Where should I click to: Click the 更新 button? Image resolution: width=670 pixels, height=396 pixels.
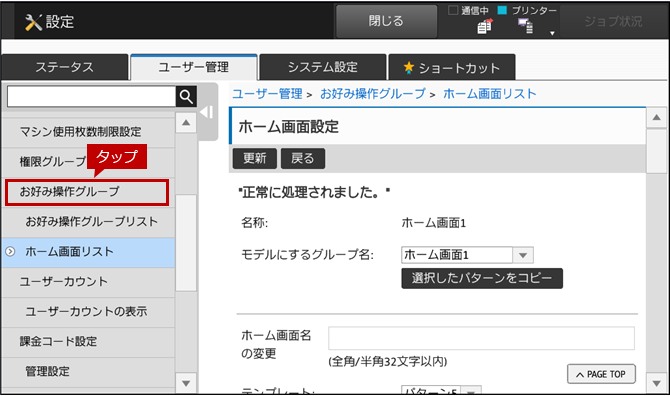tap(255, 158)
